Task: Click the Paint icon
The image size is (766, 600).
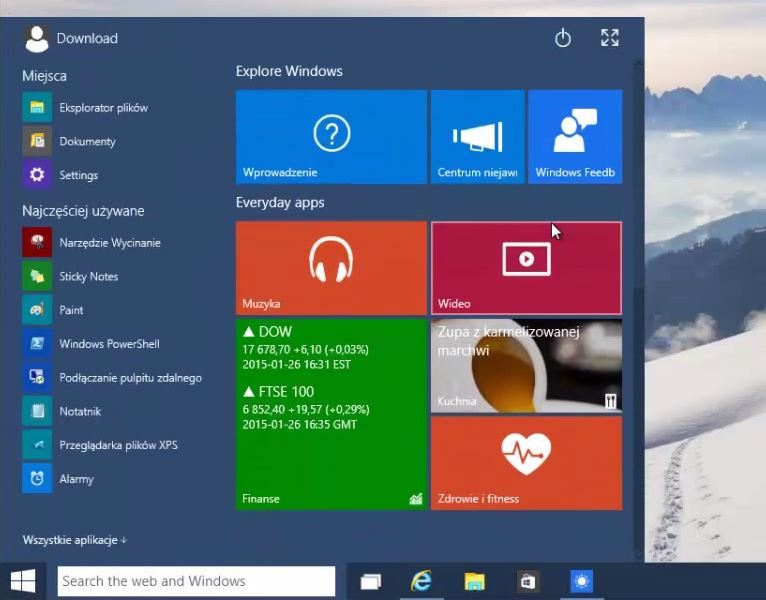Action: coord(37,310)
